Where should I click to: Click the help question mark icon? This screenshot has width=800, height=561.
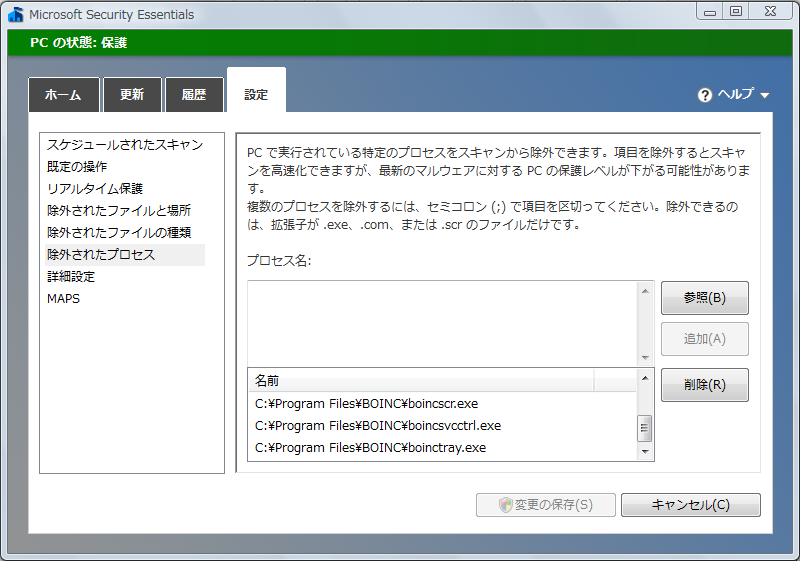point(705,95)
